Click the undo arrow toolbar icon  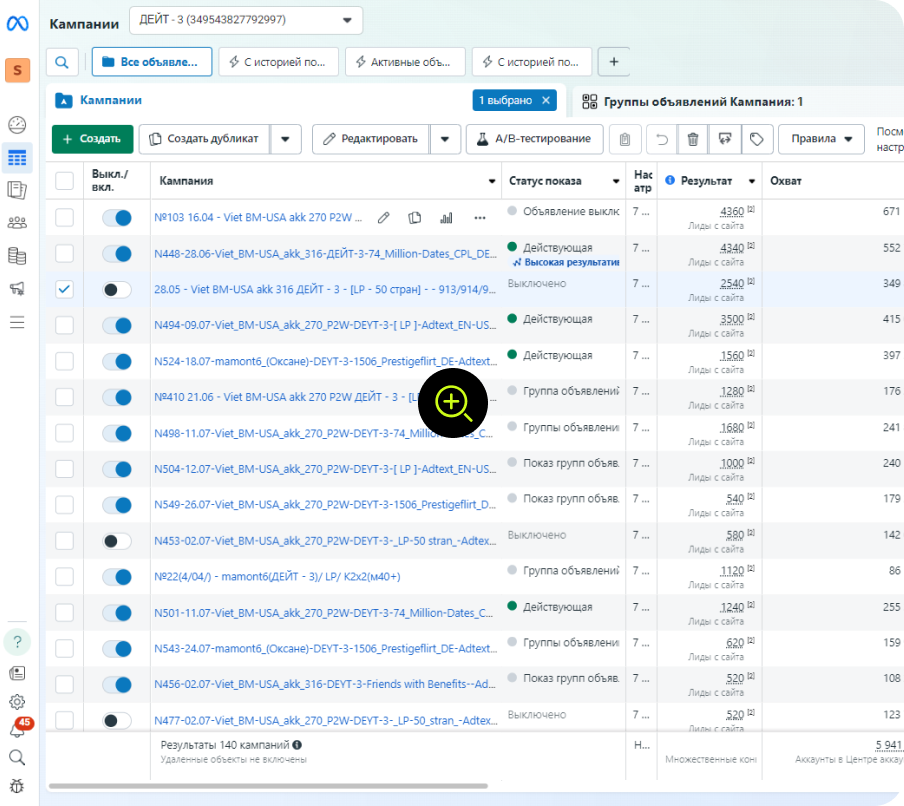[x=662, y=139]
